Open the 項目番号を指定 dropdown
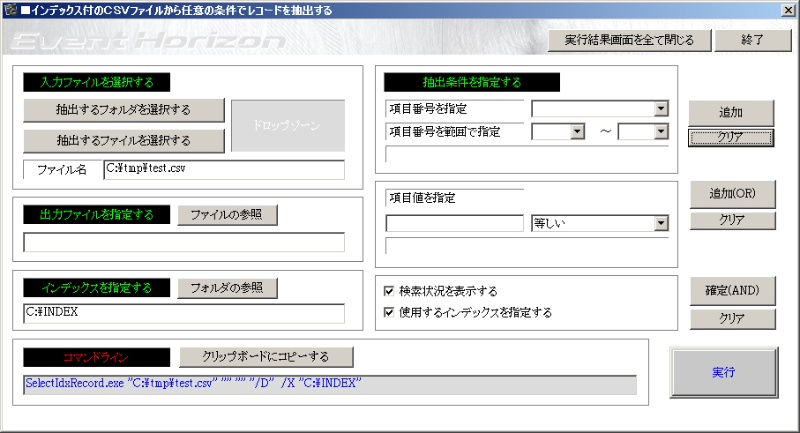The image size is (800, 433). (x=661, y=109)
